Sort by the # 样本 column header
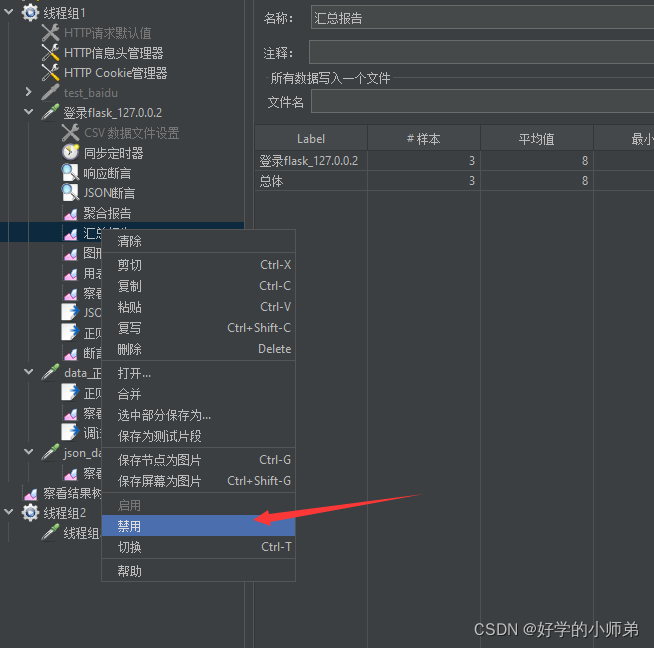Screen dimensions: 654x648 click(x=424, y=138)
